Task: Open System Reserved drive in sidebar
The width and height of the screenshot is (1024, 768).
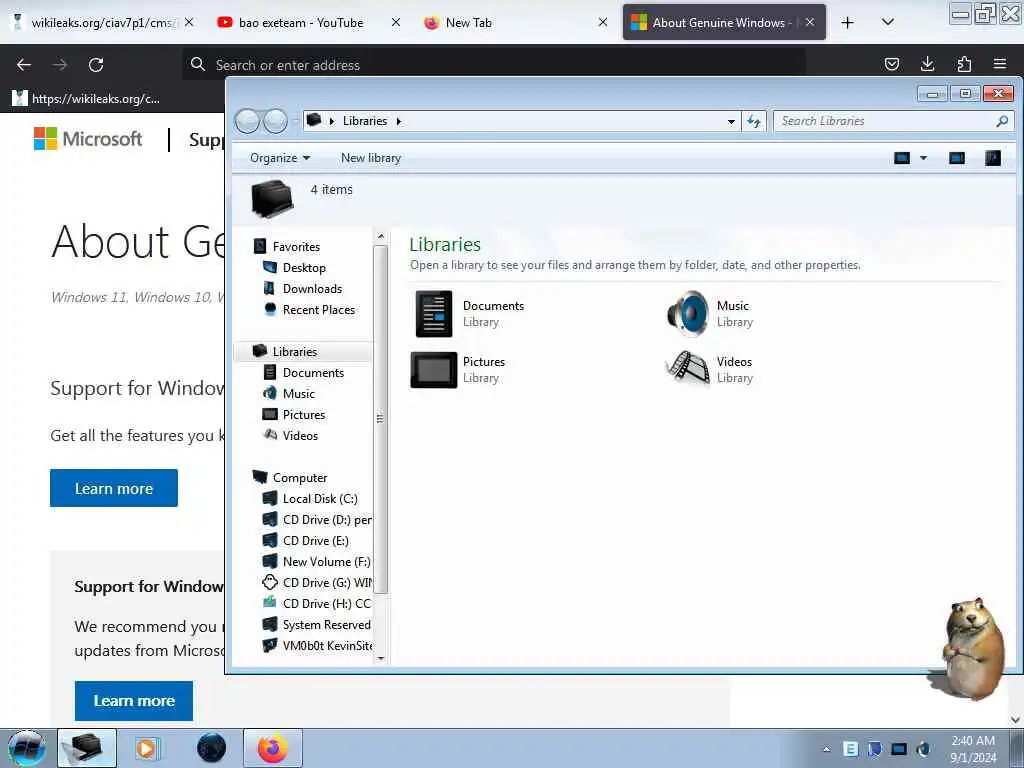Action: coord(327,624)
